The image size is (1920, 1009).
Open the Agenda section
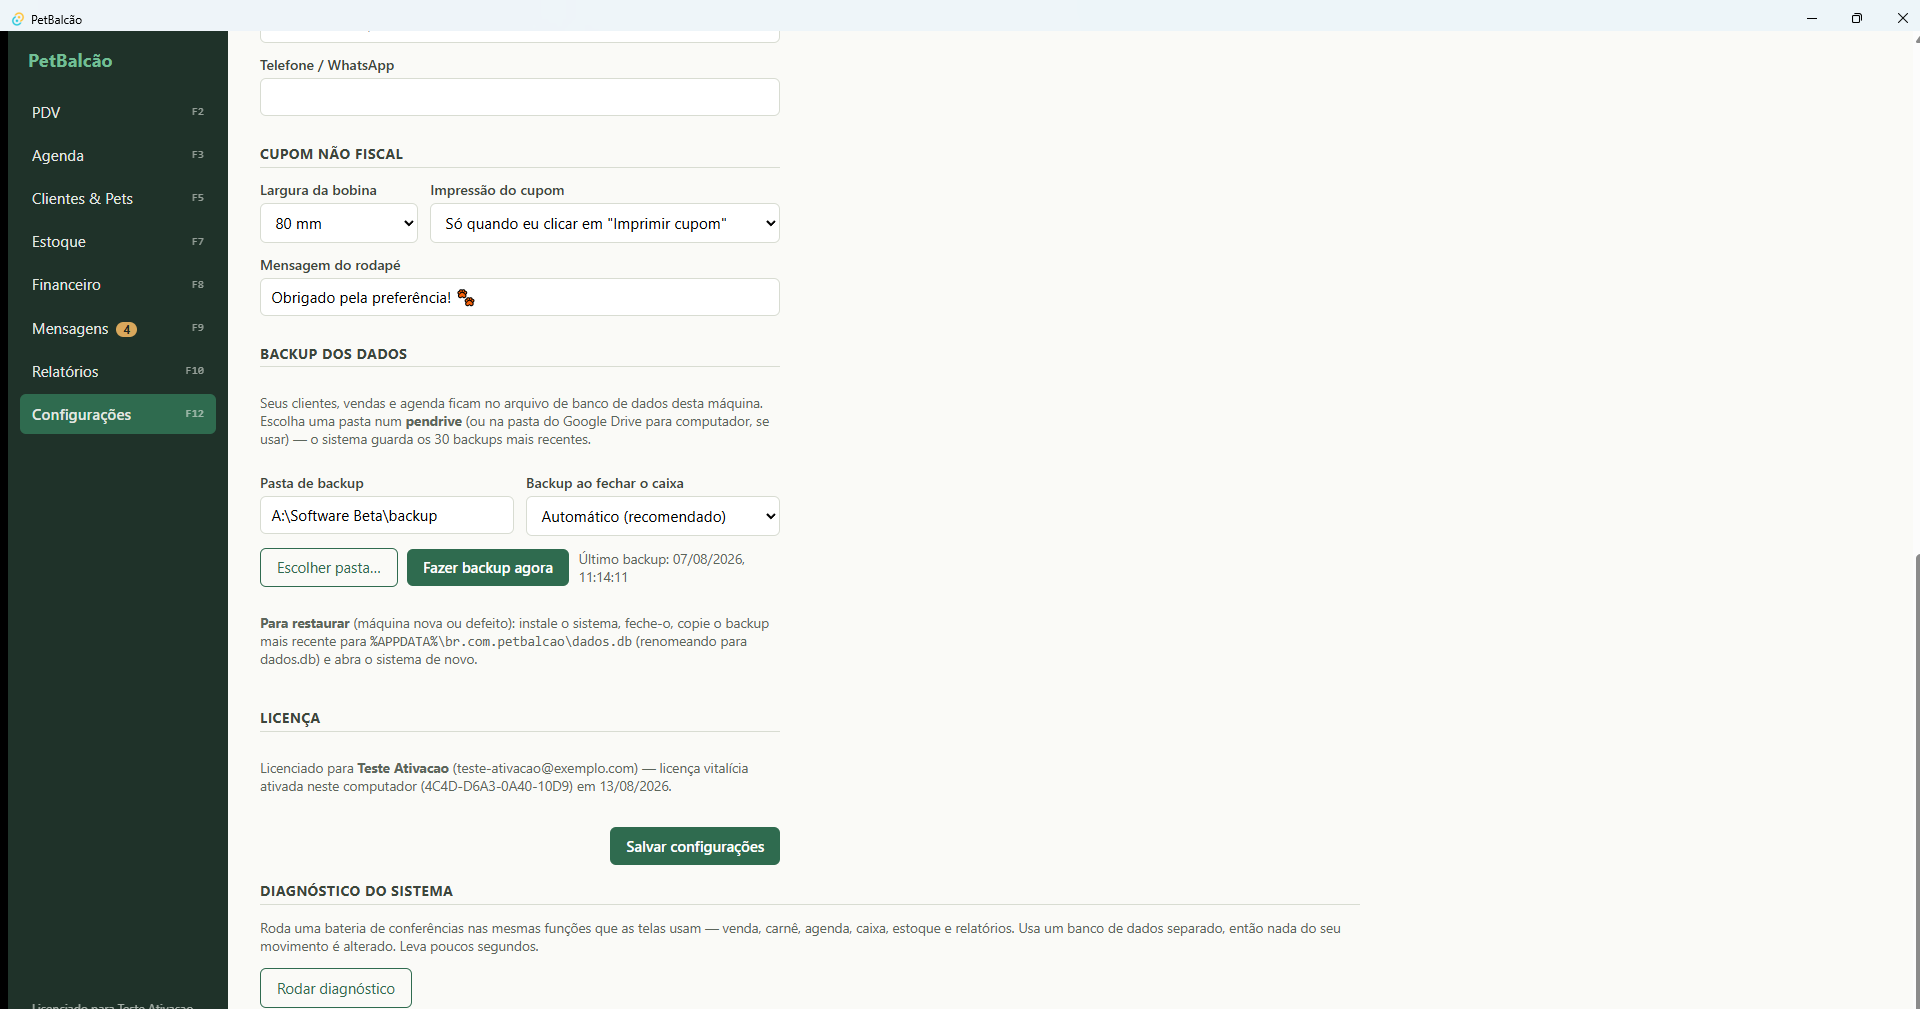pos(118,155)
